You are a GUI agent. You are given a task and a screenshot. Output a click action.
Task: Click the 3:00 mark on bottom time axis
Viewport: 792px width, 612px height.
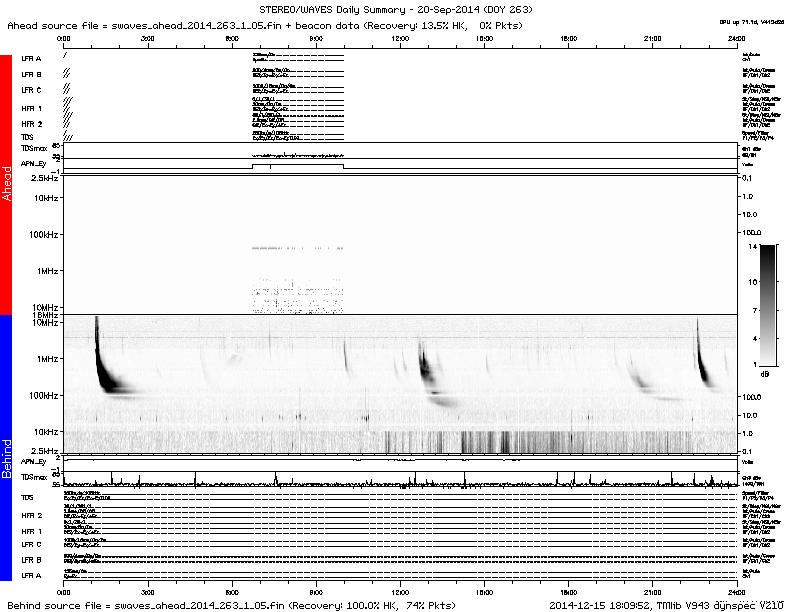coord(147,592)
